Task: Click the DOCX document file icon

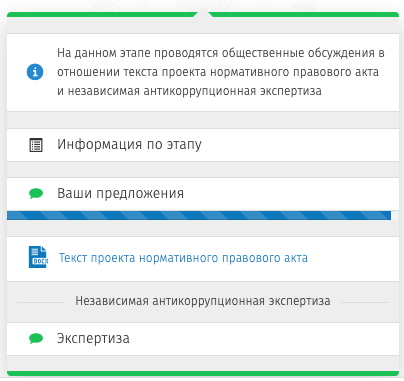Action: tap(38, 257)
